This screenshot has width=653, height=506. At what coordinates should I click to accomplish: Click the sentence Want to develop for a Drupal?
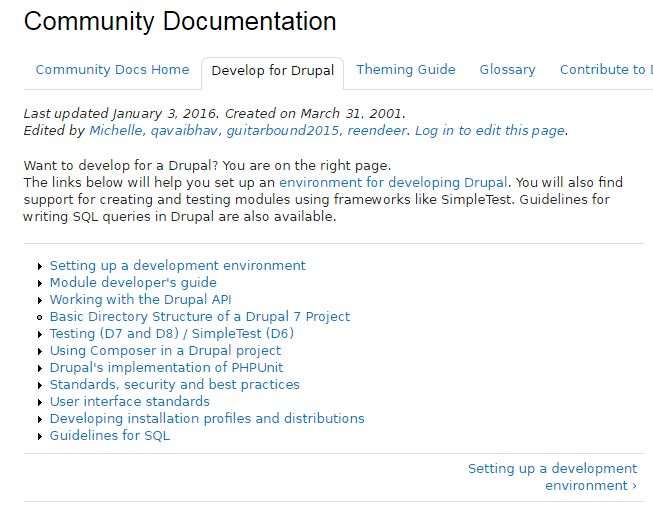(x=121, y=166)
